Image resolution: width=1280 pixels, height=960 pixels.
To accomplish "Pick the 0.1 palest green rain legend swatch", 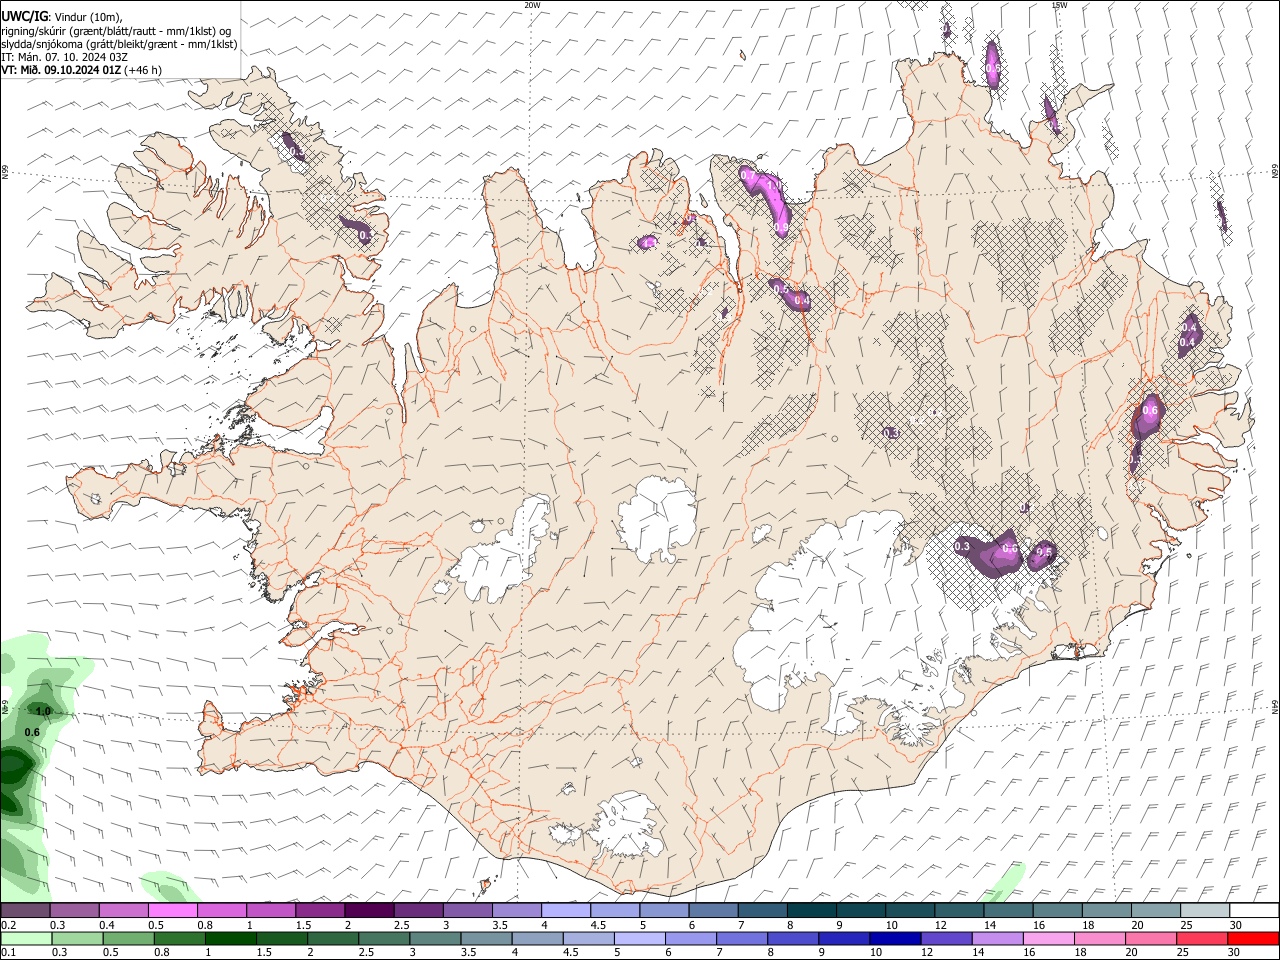I will click(26, 938).
